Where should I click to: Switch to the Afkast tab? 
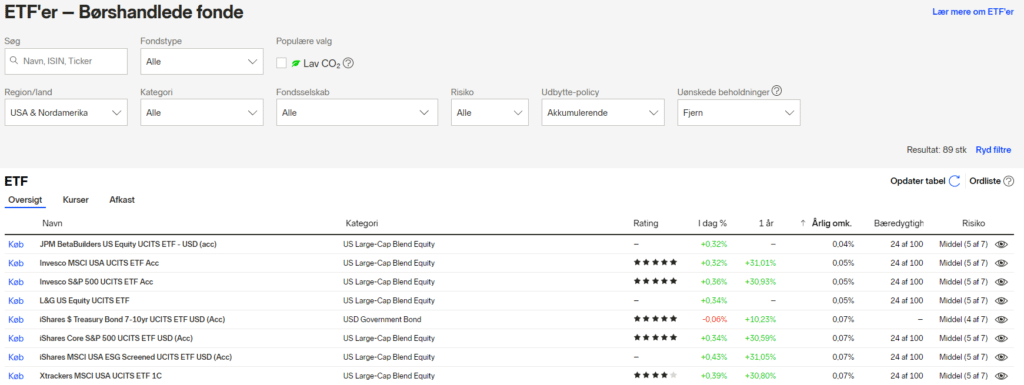pyautogui.click(x=122, y=200)
